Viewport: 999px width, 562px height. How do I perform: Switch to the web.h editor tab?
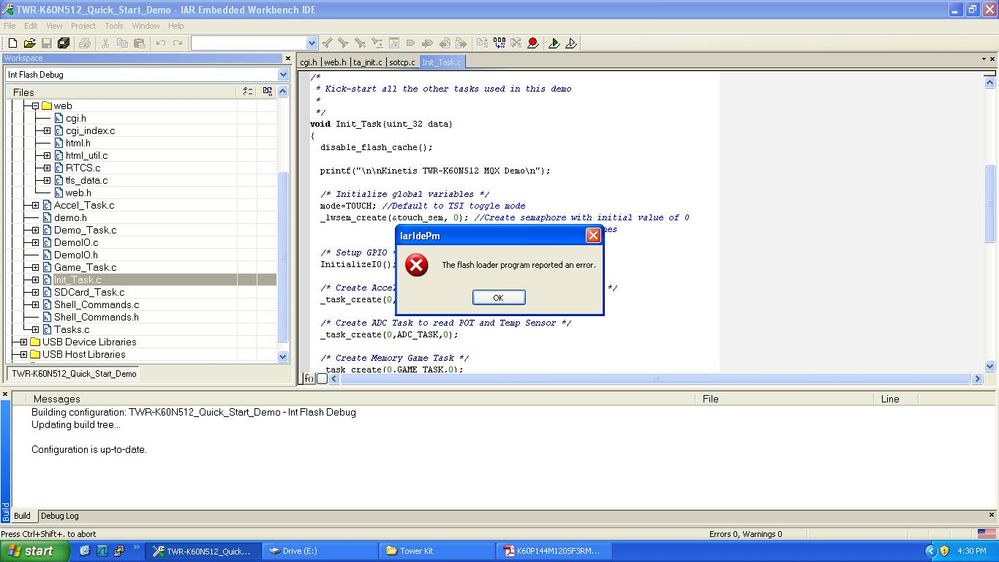(x=335, y=62)
